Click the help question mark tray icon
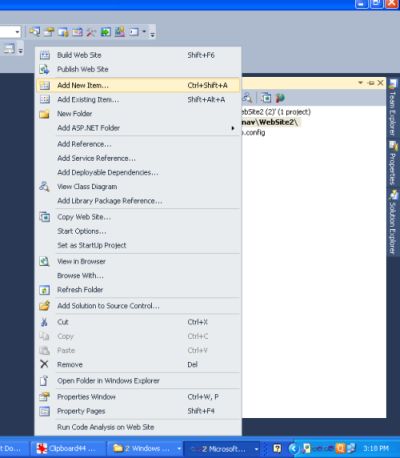400x458 pixels. point(277,448)
